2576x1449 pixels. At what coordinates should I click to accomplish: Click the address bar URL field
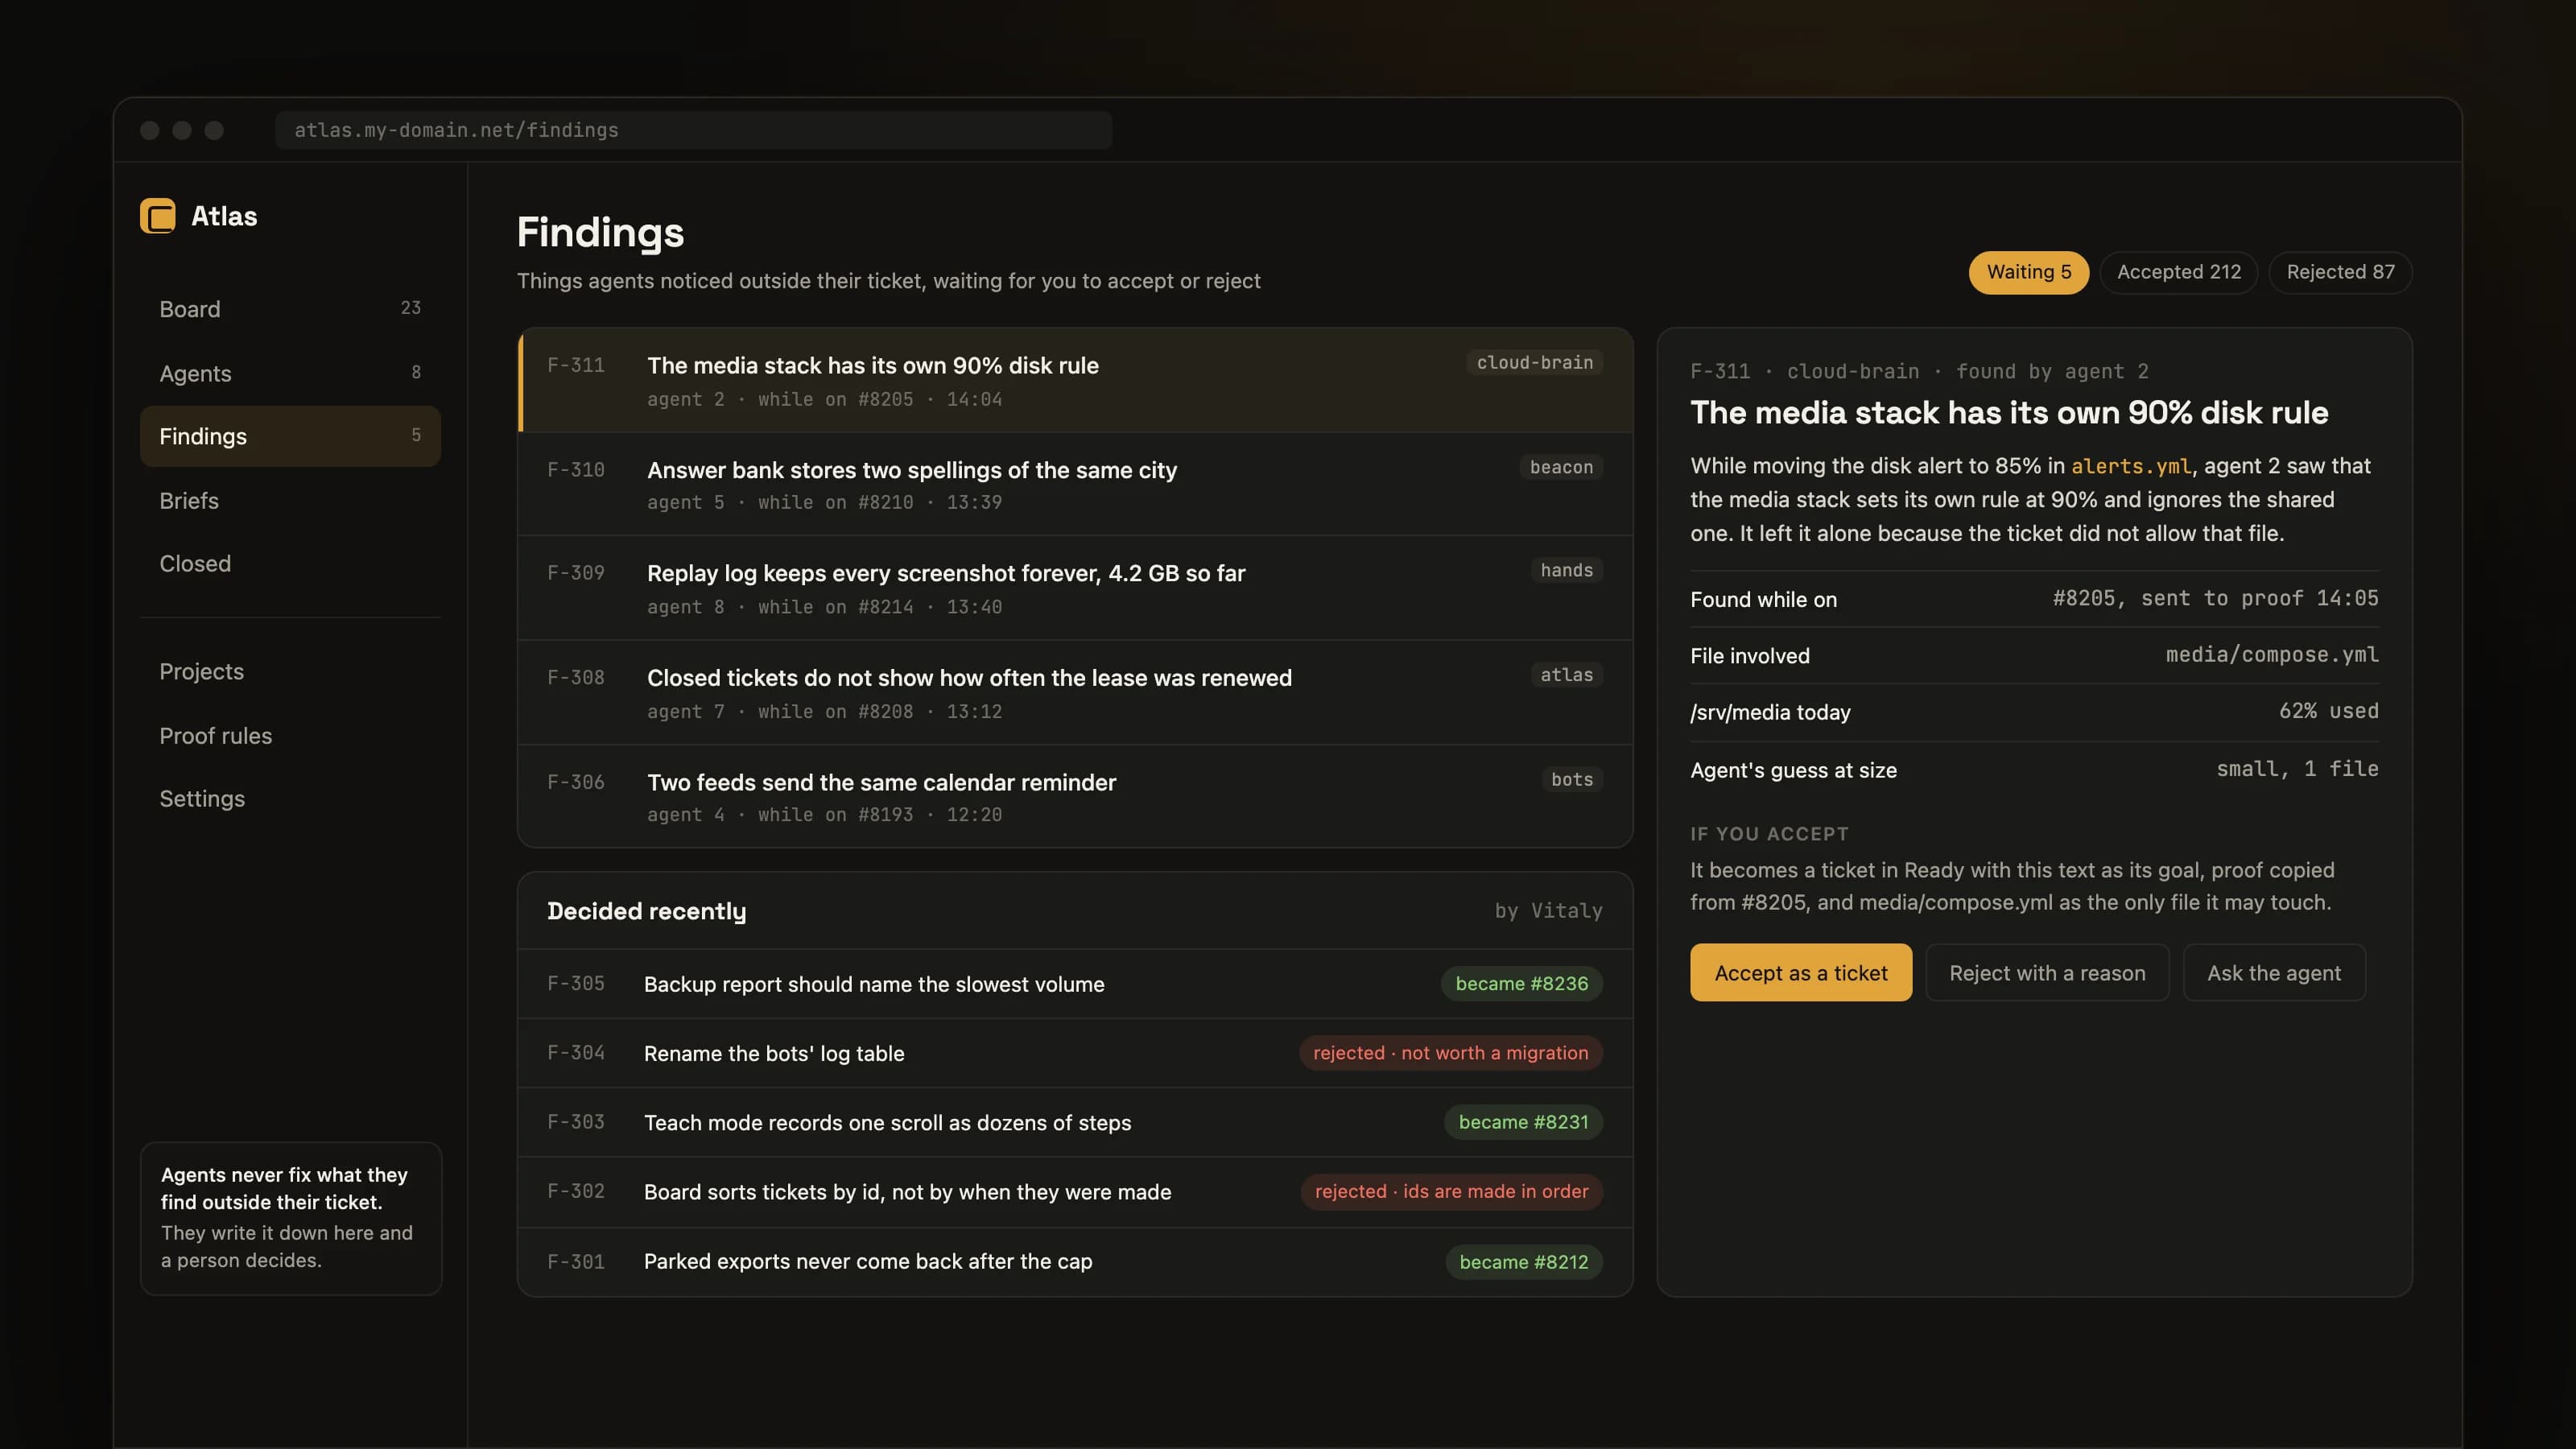tap(693, 130)
